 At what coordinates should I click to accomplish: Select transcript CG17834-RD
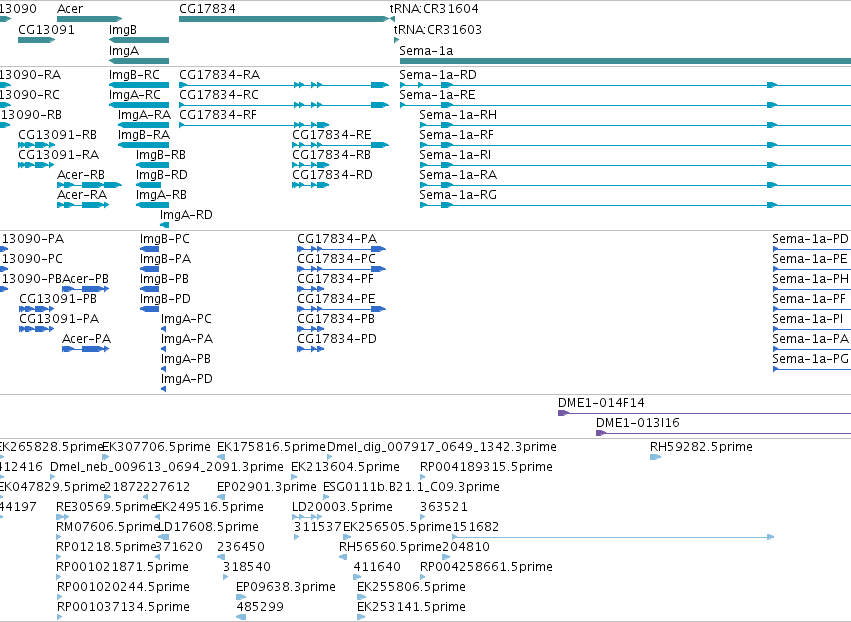[x=310, y=185]
